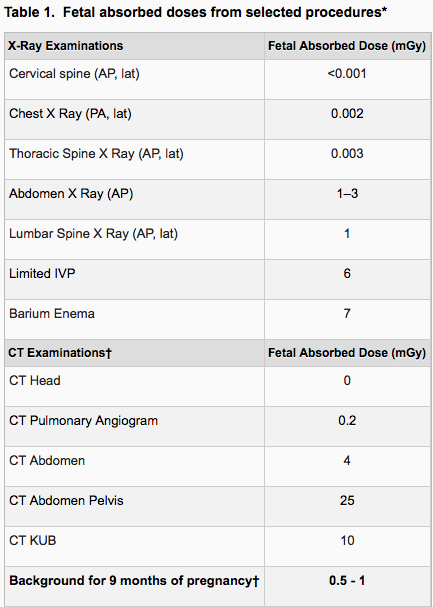Screen dimensions: 433x607
Task: Select the Thoracic Spine X Ray row label
Action: coord(96,154)
